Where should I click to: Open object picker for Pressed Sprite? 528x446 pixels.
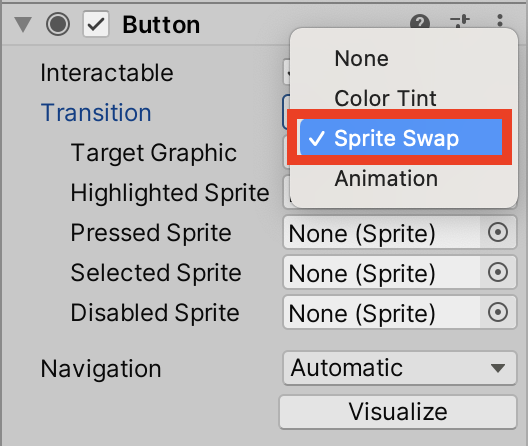pyautogui.click(x=498, y=232)
